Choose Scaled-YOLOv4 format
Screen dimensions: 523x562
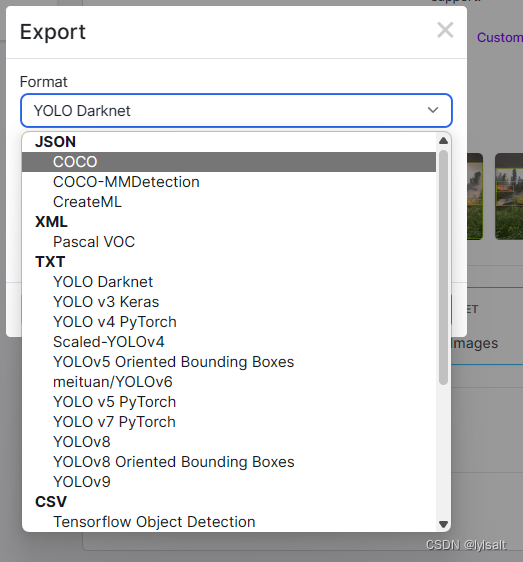[229, 342]
